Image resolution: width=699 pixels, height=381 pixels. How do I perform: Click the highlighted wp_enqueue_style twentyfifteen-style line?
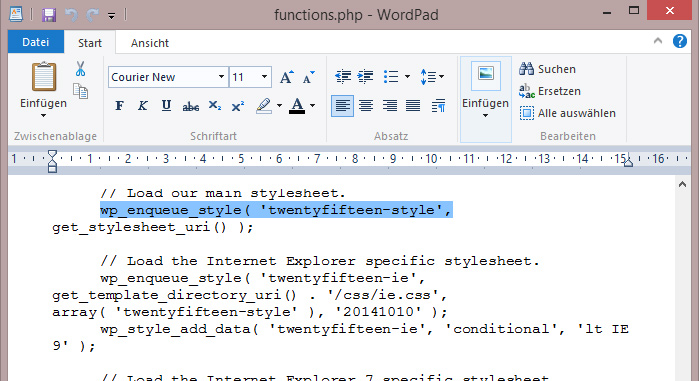pos(276,210)
